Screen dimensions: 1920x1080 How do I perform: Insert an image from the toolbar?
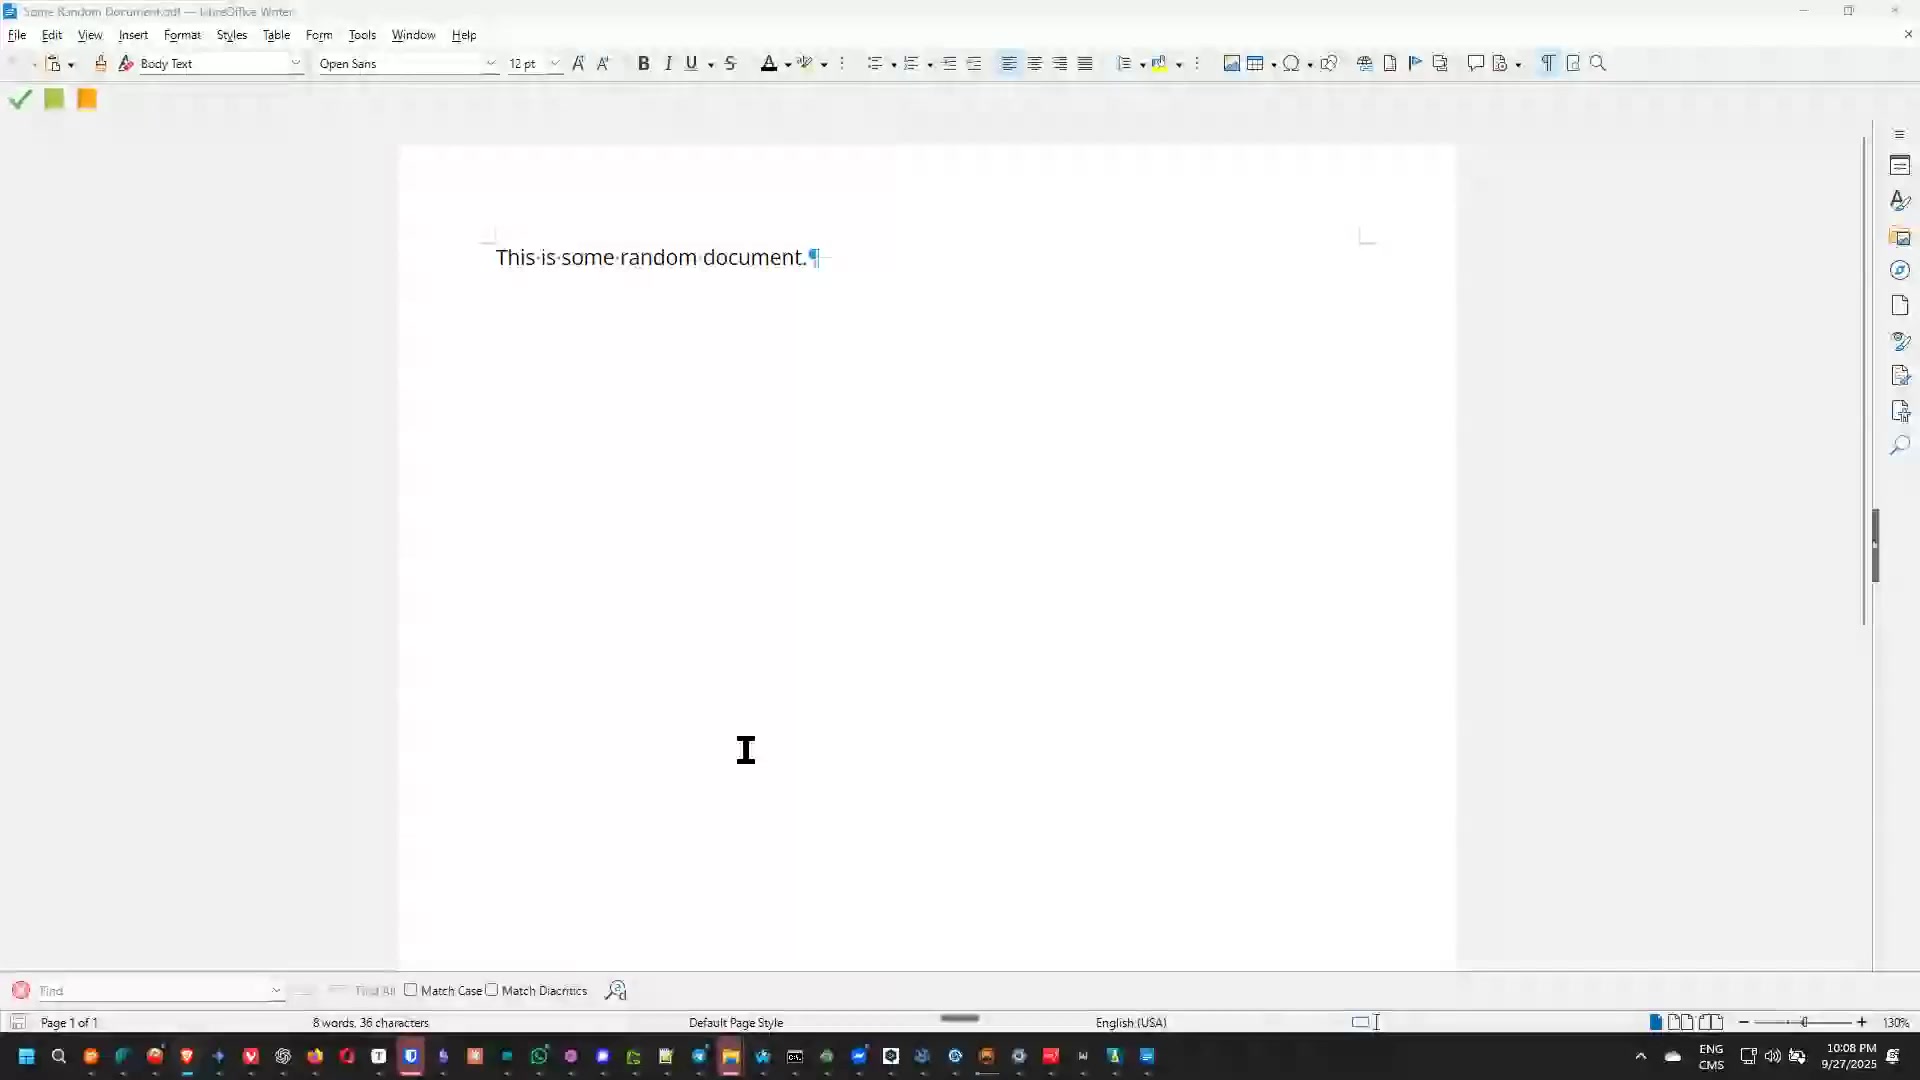click(1231, 63)
